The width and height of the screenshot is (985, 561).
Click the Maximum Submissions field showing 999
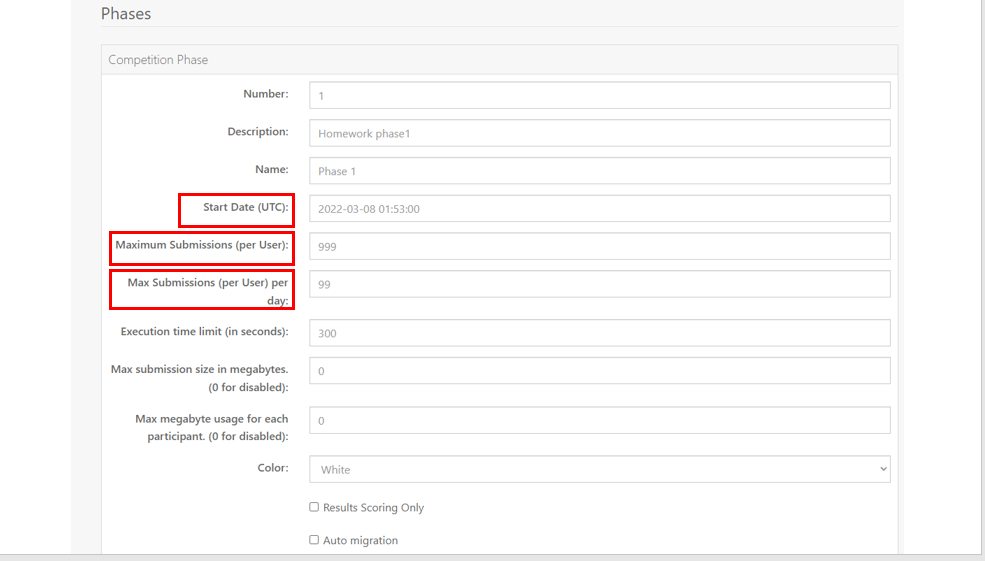click(600, 246)
